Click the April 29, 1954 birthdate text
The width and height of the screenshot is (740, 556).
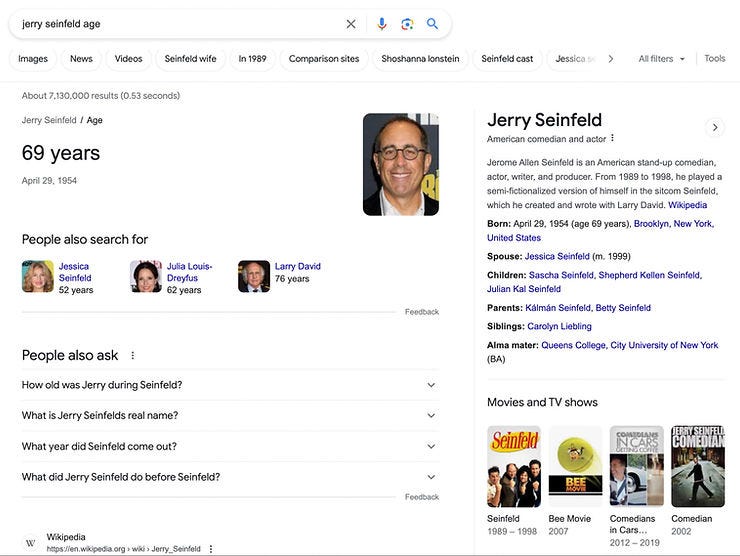click(x=49, y=181)
